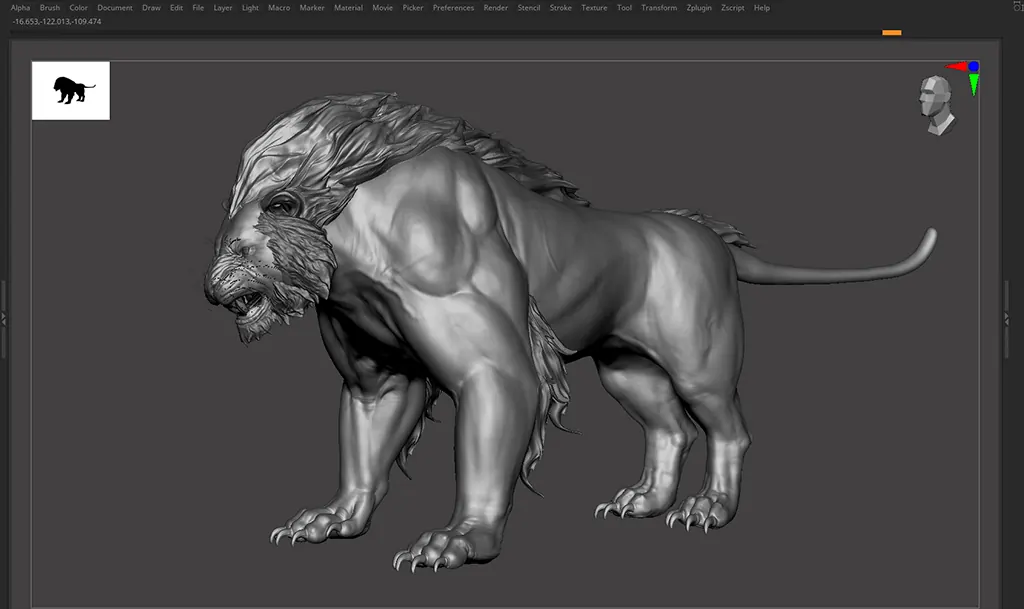The image size is (1024, 609).
Task: Click the green Y axis cone
Action: [974, 84]
